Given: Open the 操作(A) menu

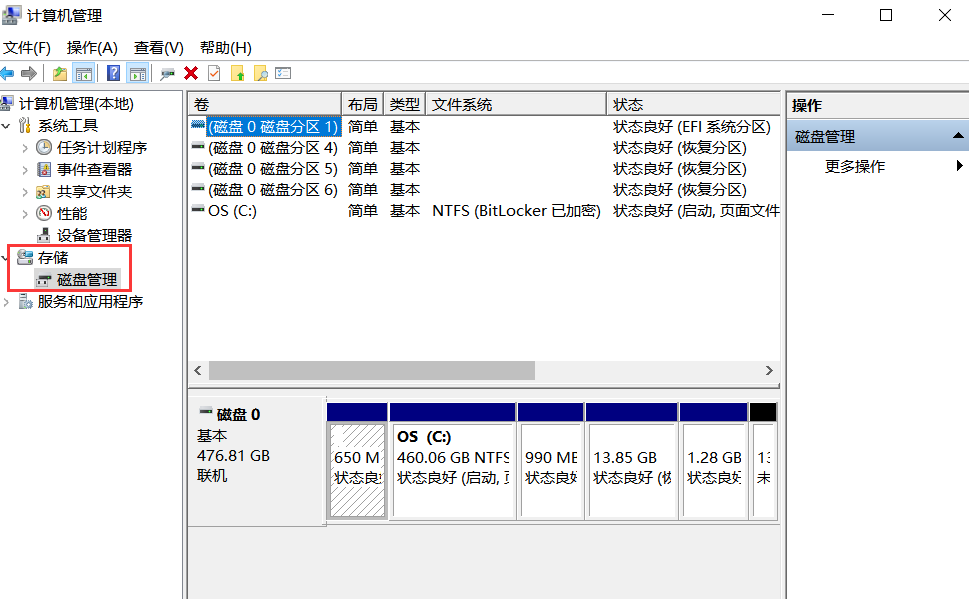Looking at the screenshot, I should (92, 47).
